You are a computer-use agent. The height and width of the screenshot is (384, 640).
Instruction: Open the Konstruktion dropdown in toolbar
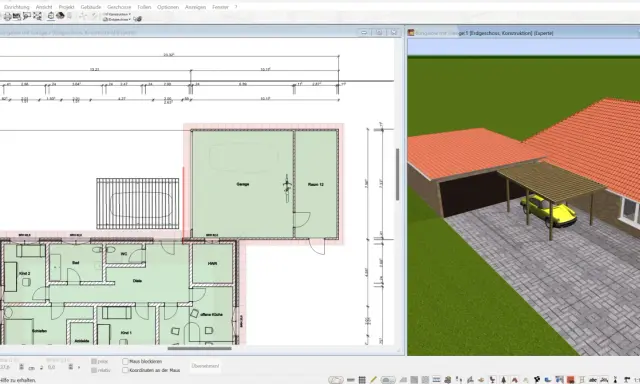[x=117, y=14]
